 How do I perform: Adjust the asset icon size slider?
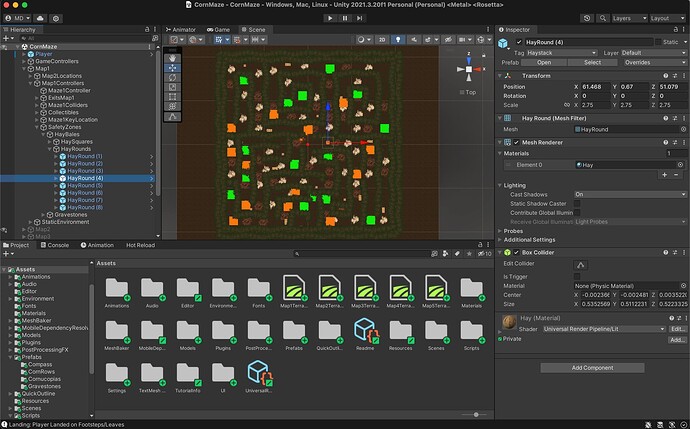(476, 414)
